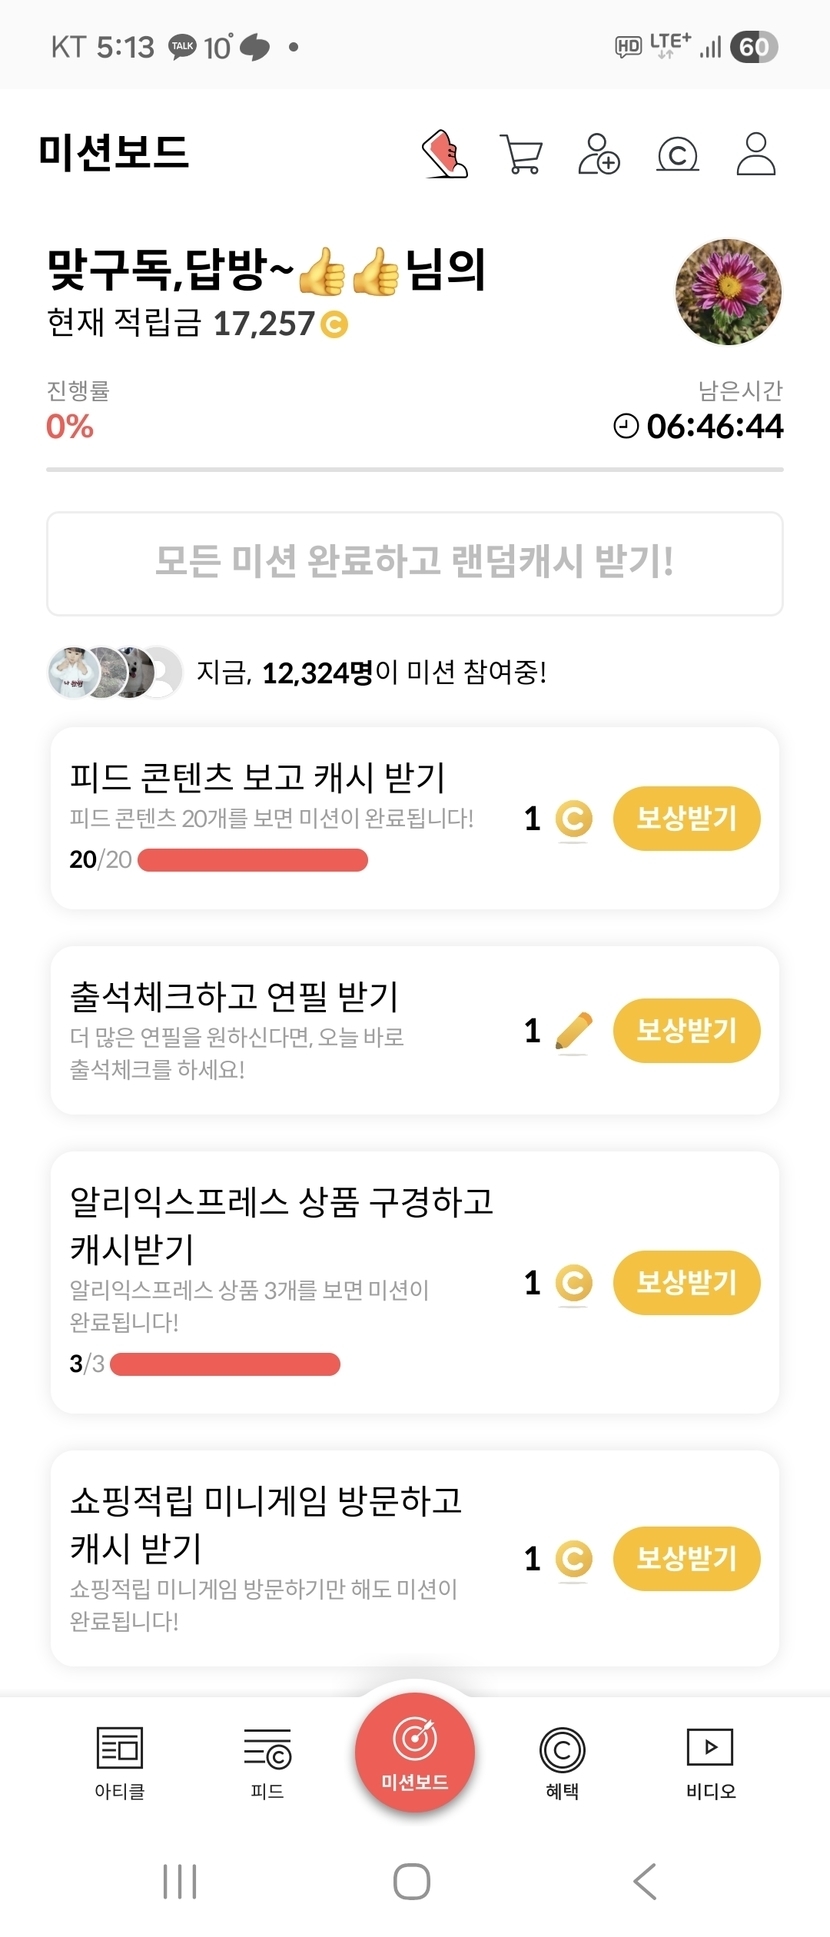Claim reward for 피드 콘텐츠 mission
This screenshot has height=1937, width=830.
pos(686,819)
